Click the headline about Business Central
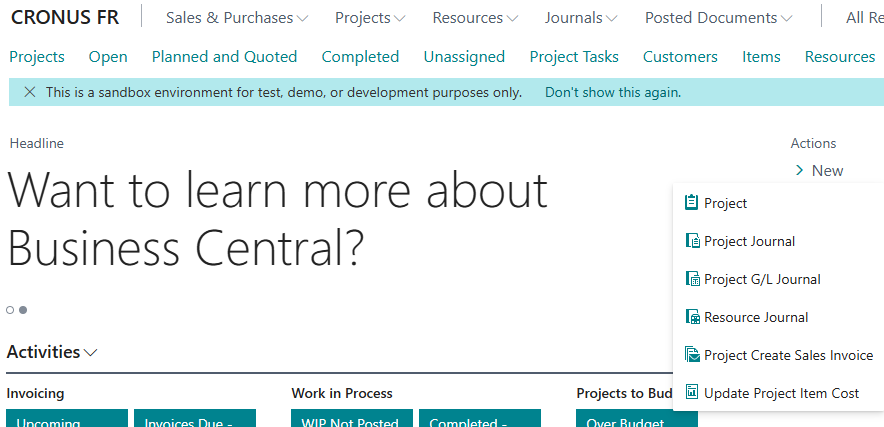Screen dimensions: 884x427 click(x=277, y=219)
